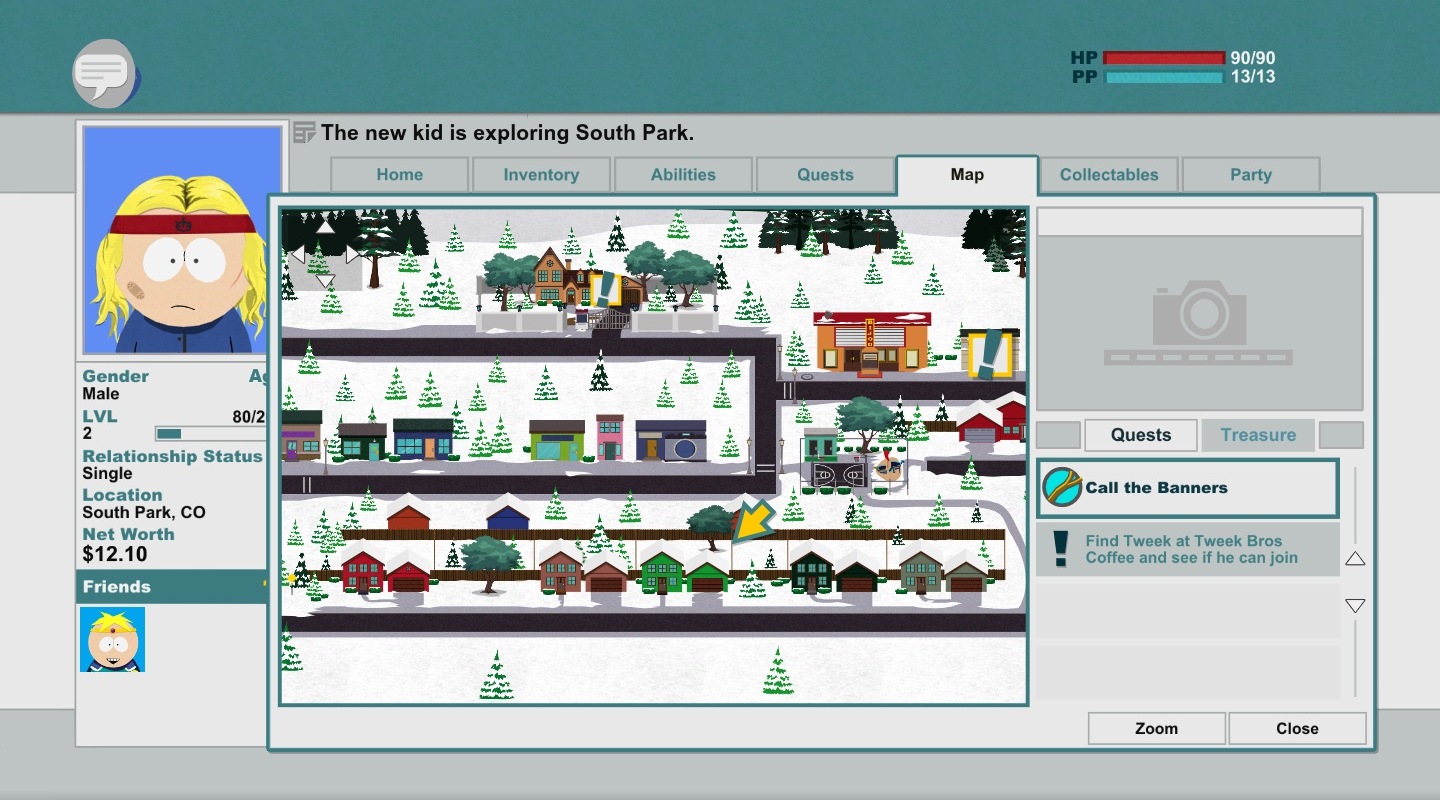Click the yellow arrow player location marker

tap(754, 520)
